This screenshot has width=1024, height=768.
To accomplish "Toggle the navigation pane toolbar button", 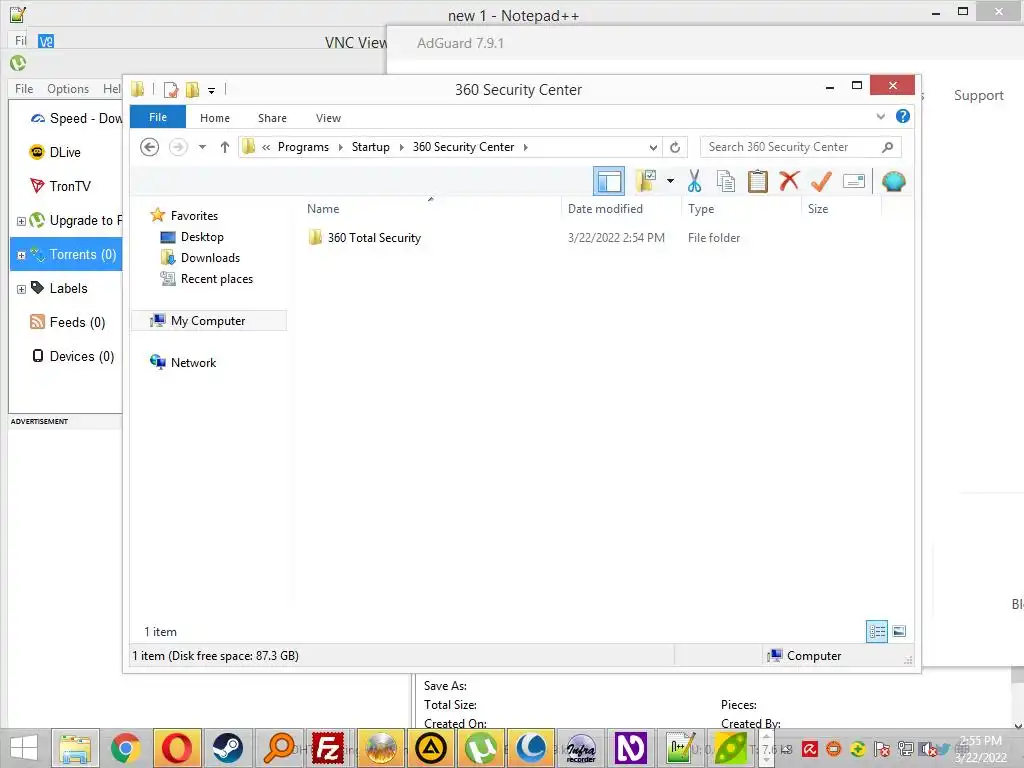I will click(609, 182).
